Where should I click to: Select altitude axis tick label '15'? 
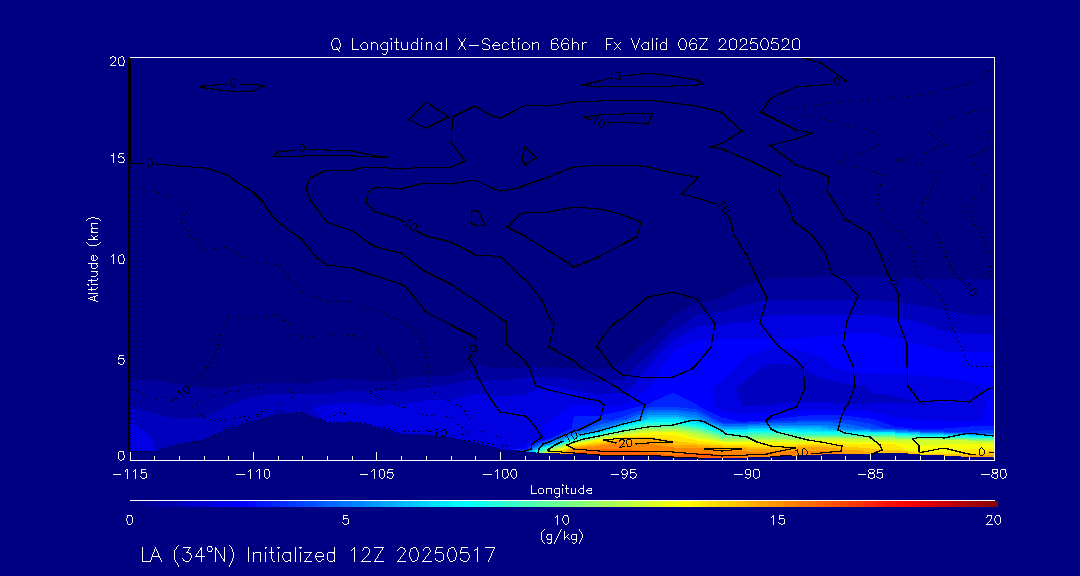(x=118, y=159)
